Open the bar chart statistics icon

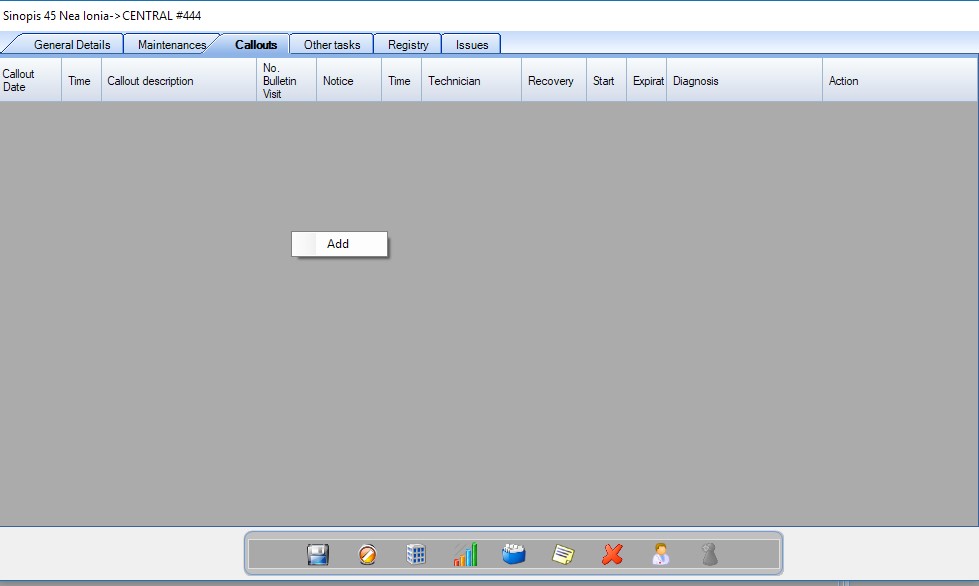465,554
